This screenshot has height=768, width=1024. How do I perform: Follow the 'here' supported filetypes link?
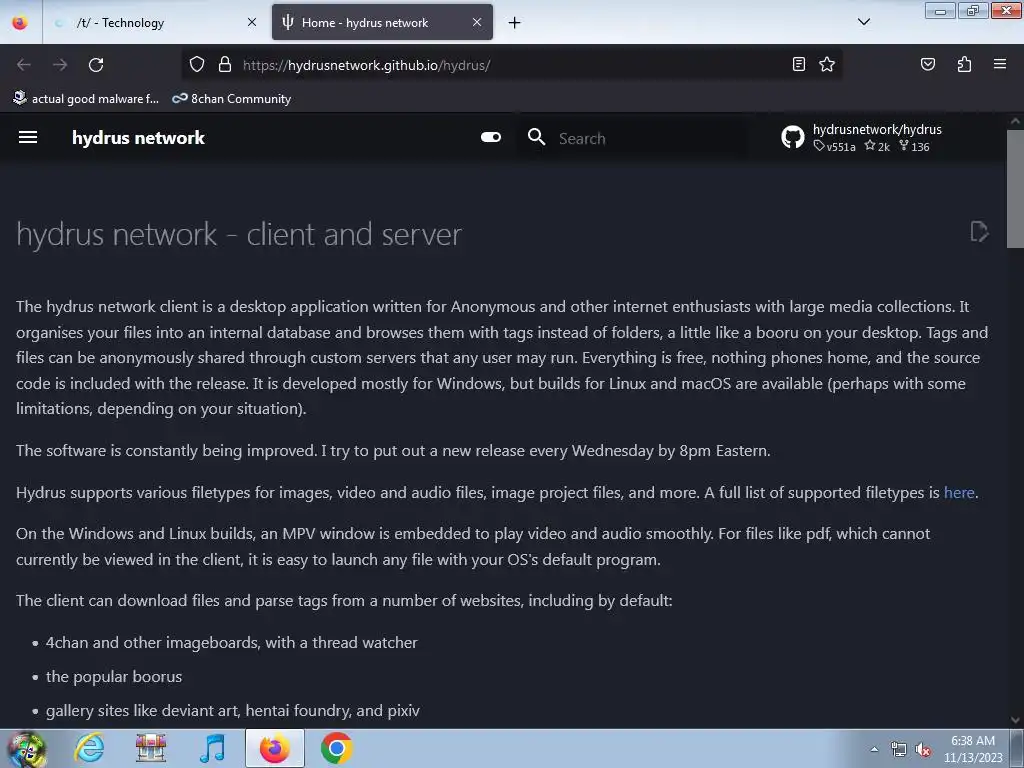(x=959, y=492)
